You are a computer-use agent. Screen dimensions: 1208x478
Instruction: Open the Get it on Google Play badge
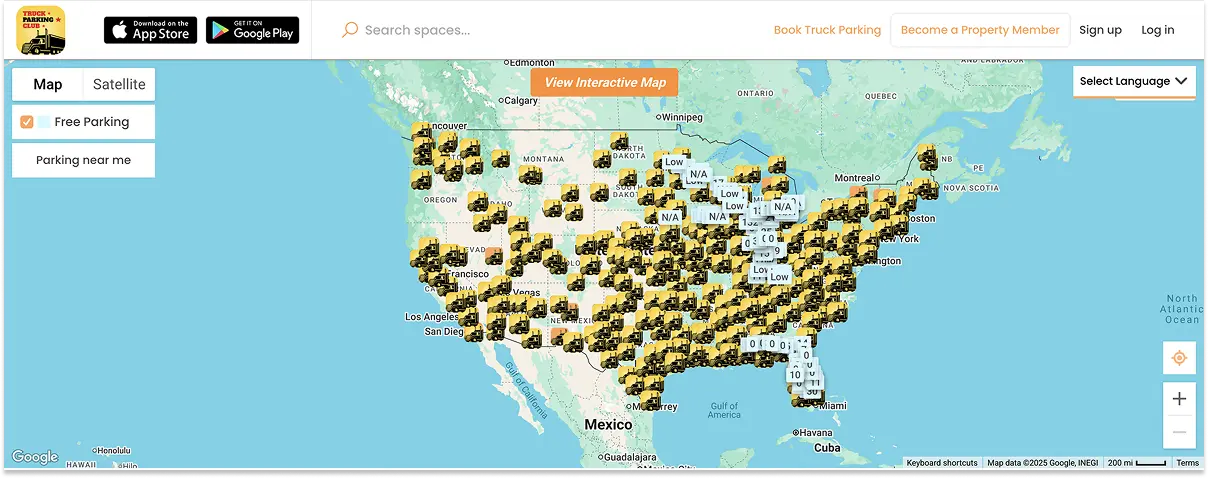(252, 30)
